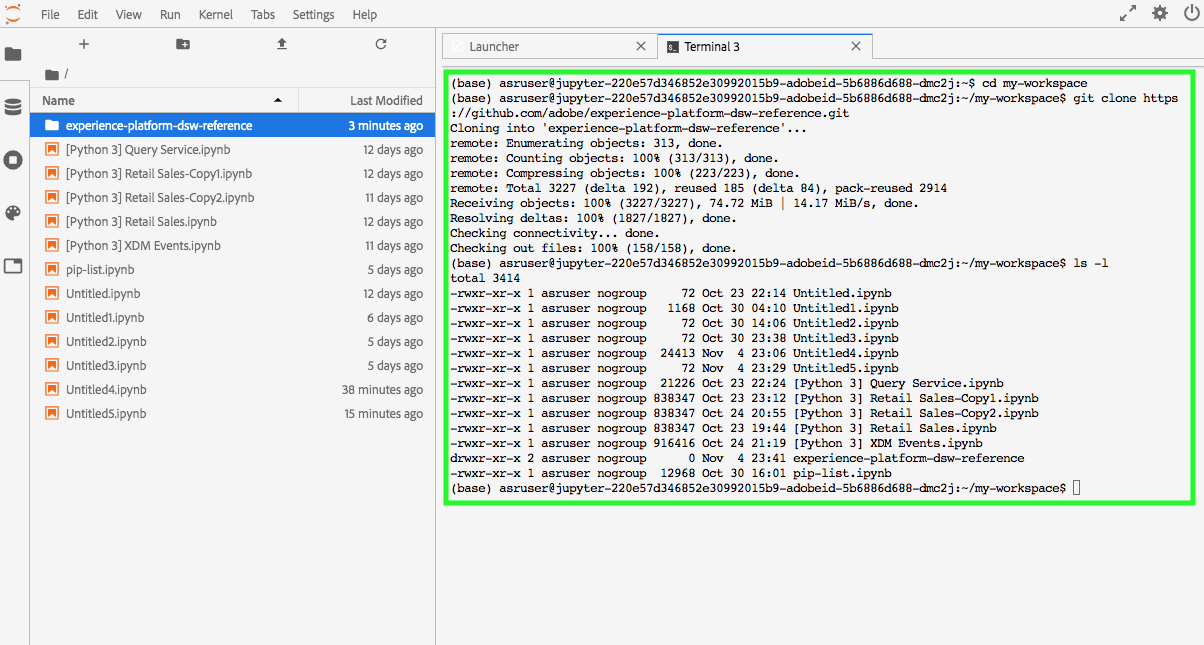This screenshot has width=1204, height=645.
Task: Select Untitled1.ipynb in file browser
Action: (x=232, y=318)
